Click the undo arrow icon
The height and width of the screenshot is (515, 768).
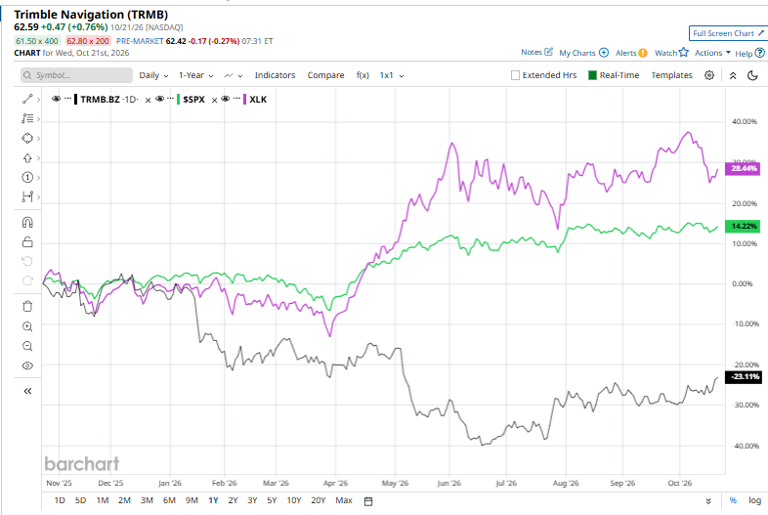click(x=27, y=261)
